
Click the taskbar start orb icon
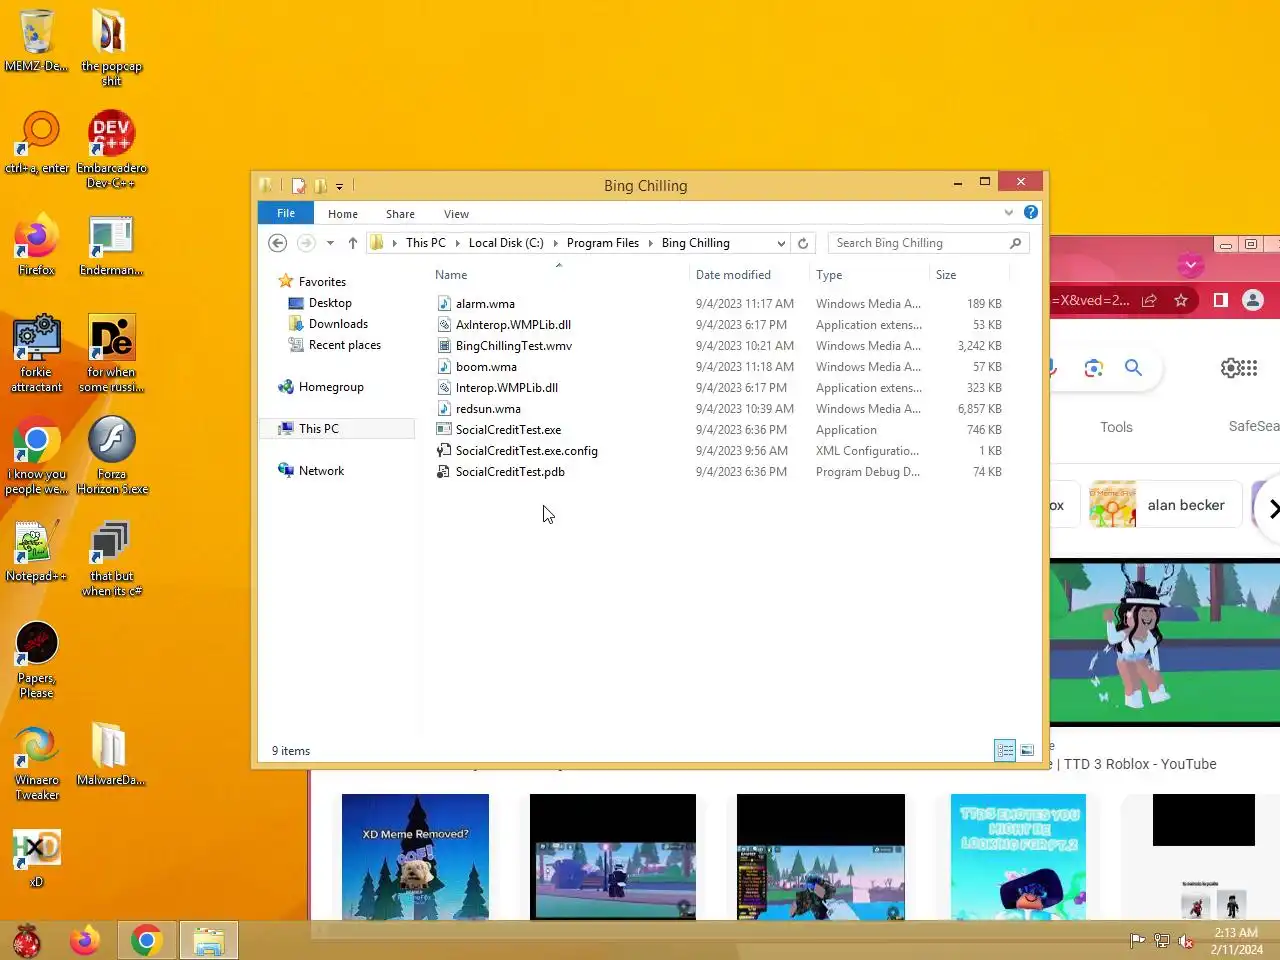coord(27,941)
